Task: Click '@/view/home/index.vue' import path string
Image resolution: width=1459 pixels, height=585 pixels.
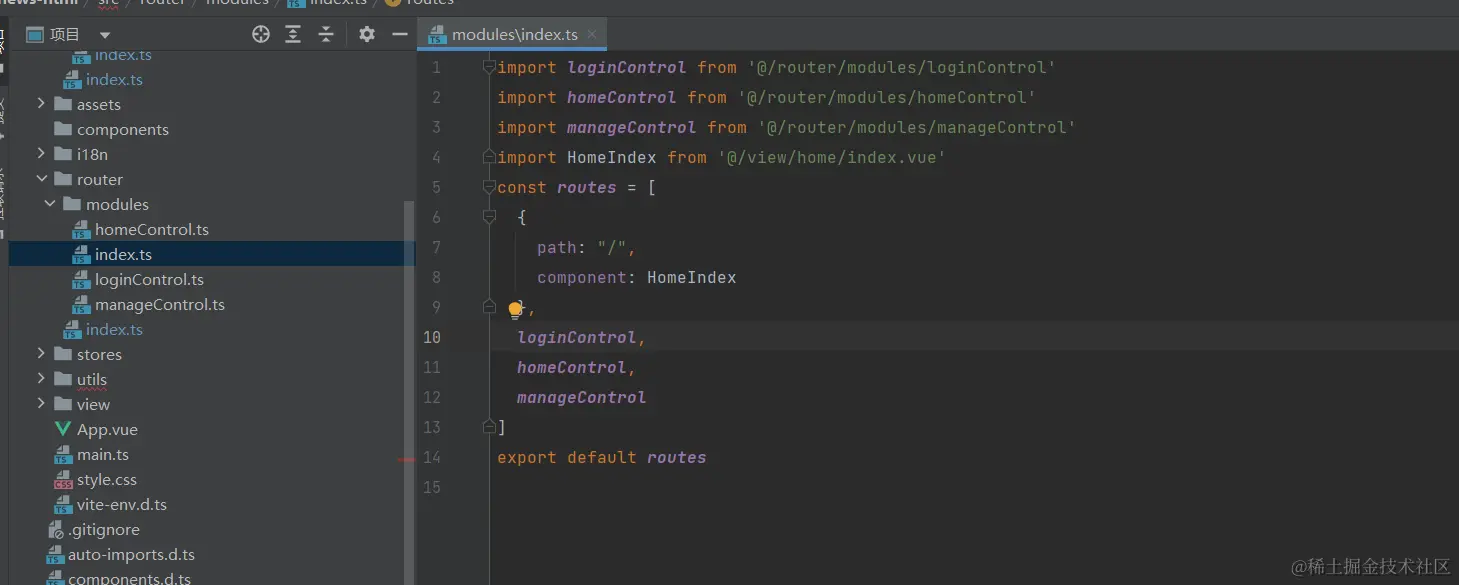Action: 831,157
